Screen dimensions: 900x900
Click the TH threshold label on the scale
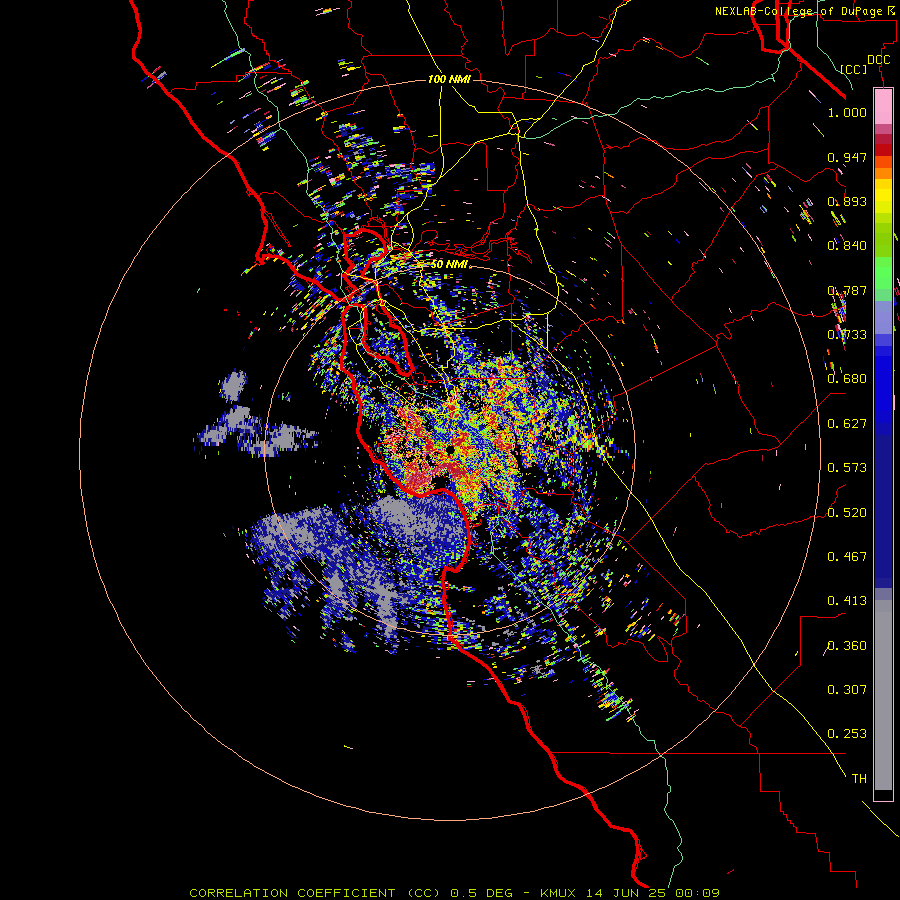(x=859, y=778)
